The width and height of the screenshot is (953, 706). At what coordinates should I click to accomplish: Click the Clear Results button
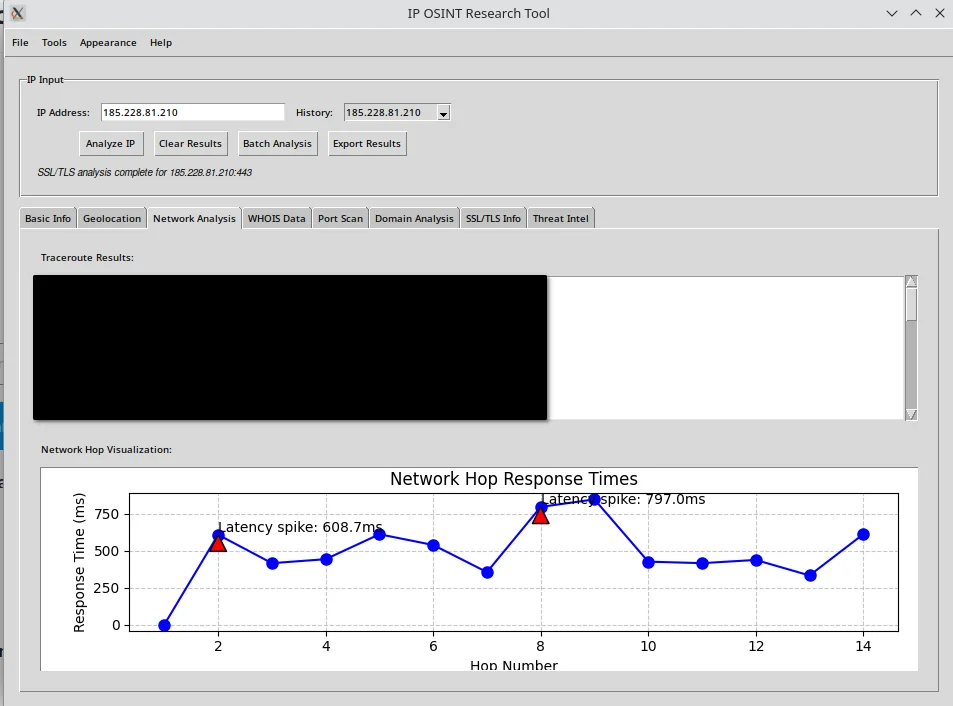[x=190, y=144]
